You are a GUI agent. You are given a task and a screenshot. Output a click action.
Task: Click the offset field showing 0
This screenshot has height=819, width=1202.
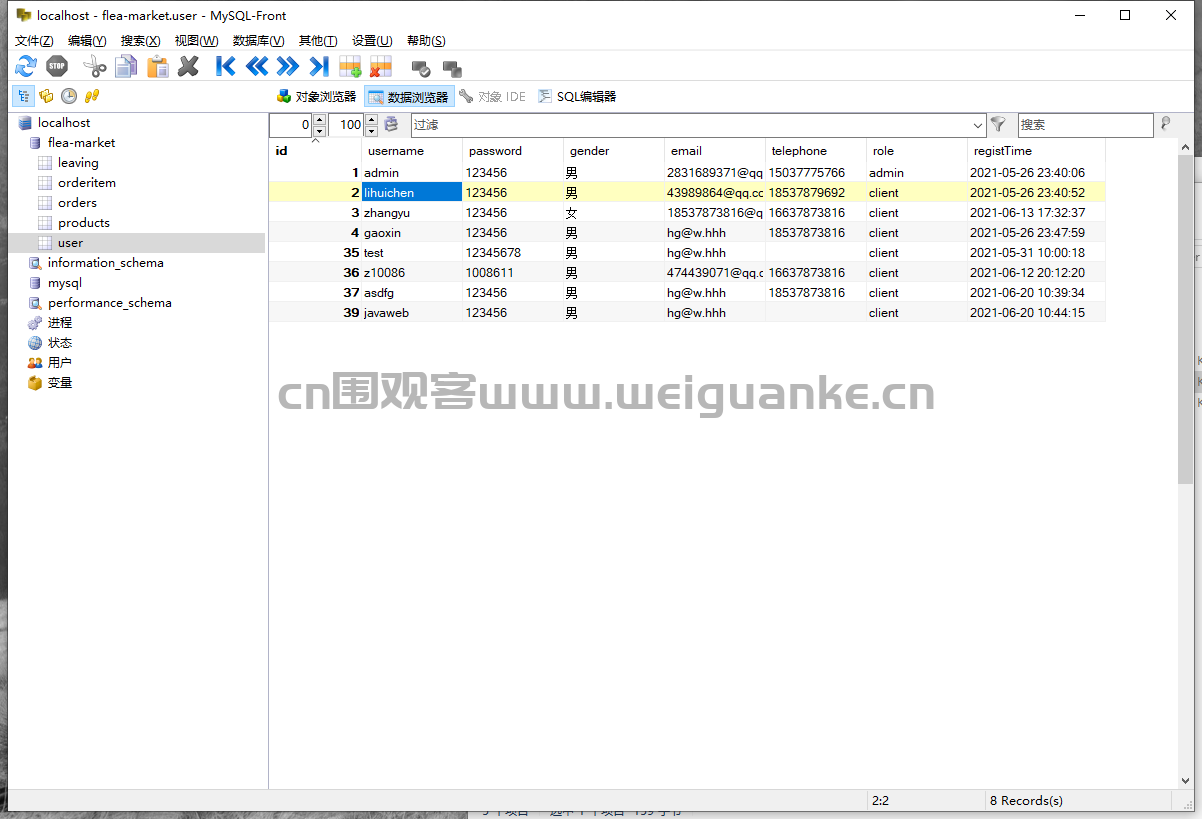tap(291, 125)
